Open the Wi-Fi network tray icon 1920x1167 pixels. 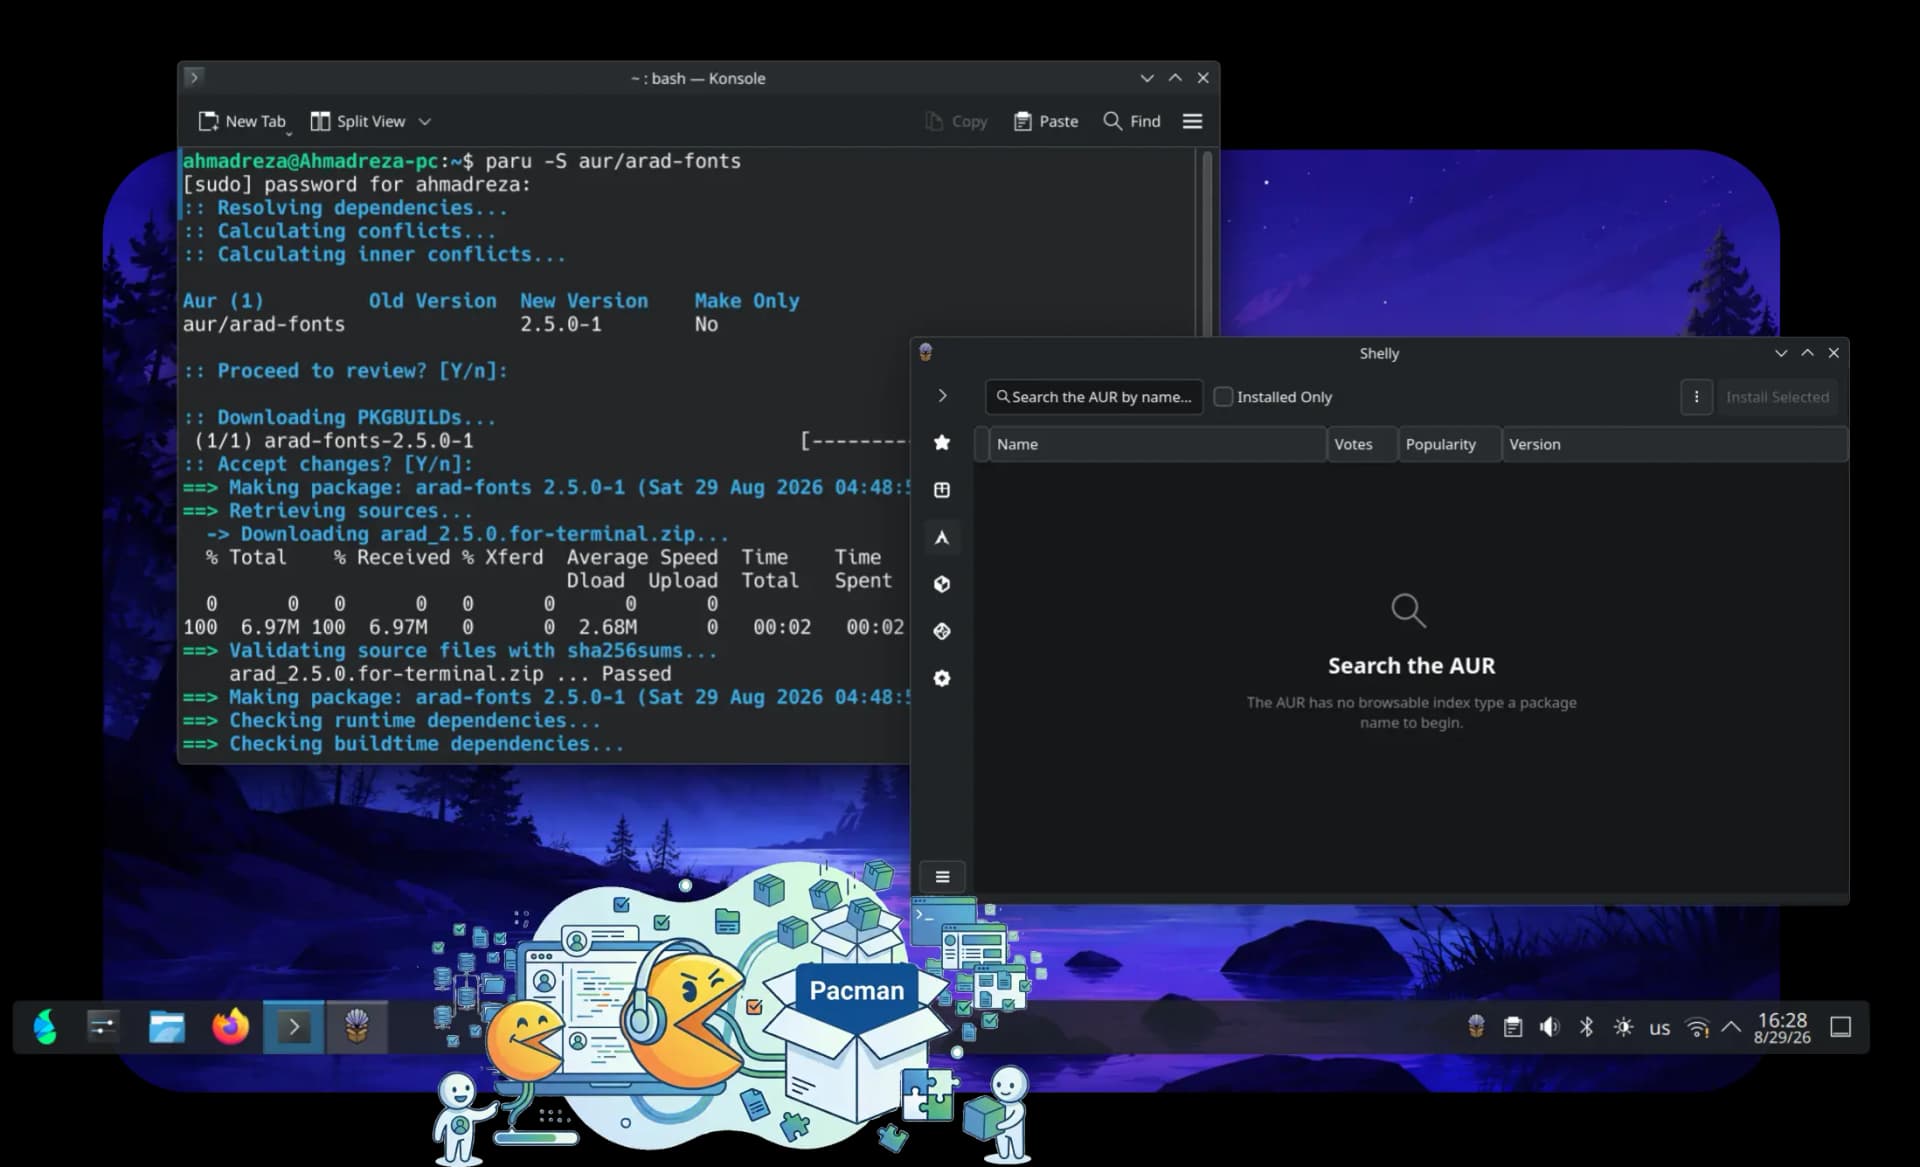(1697, 1027)
